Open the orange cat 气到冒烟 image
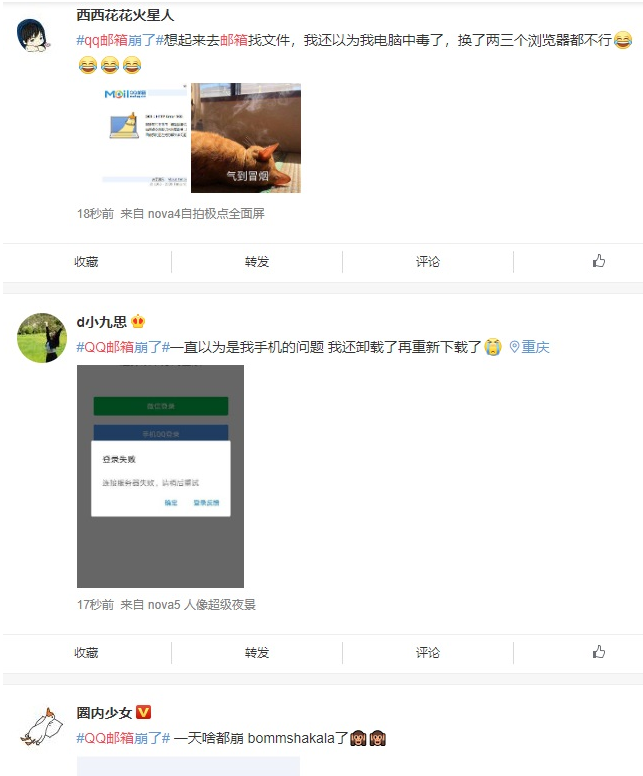Viewport: 643px width, 776px height. [246, 138]
